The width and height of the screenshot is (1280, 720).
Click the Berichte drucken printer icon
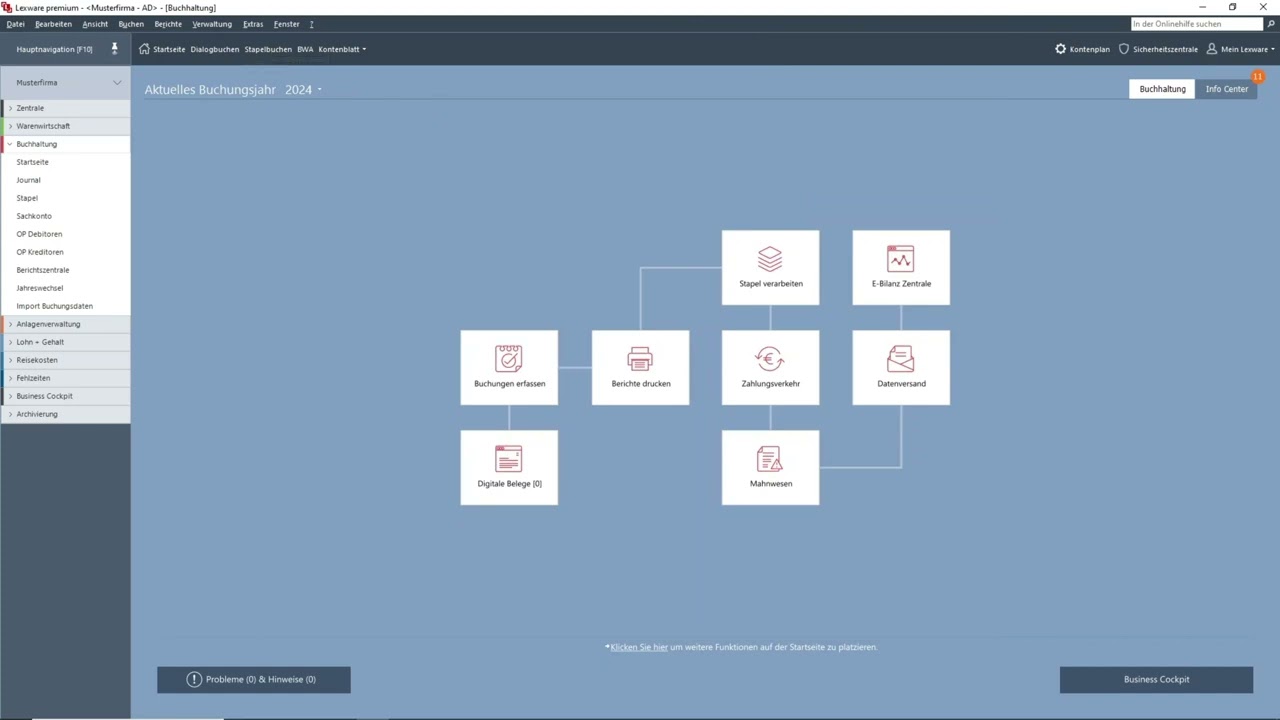click(640, 358)
